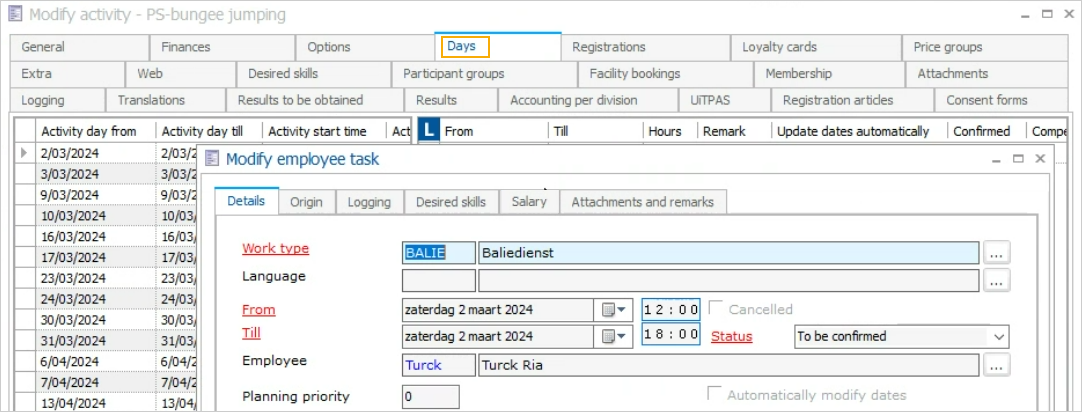
Task: Click the Work type link label
Action: [275, 249]
